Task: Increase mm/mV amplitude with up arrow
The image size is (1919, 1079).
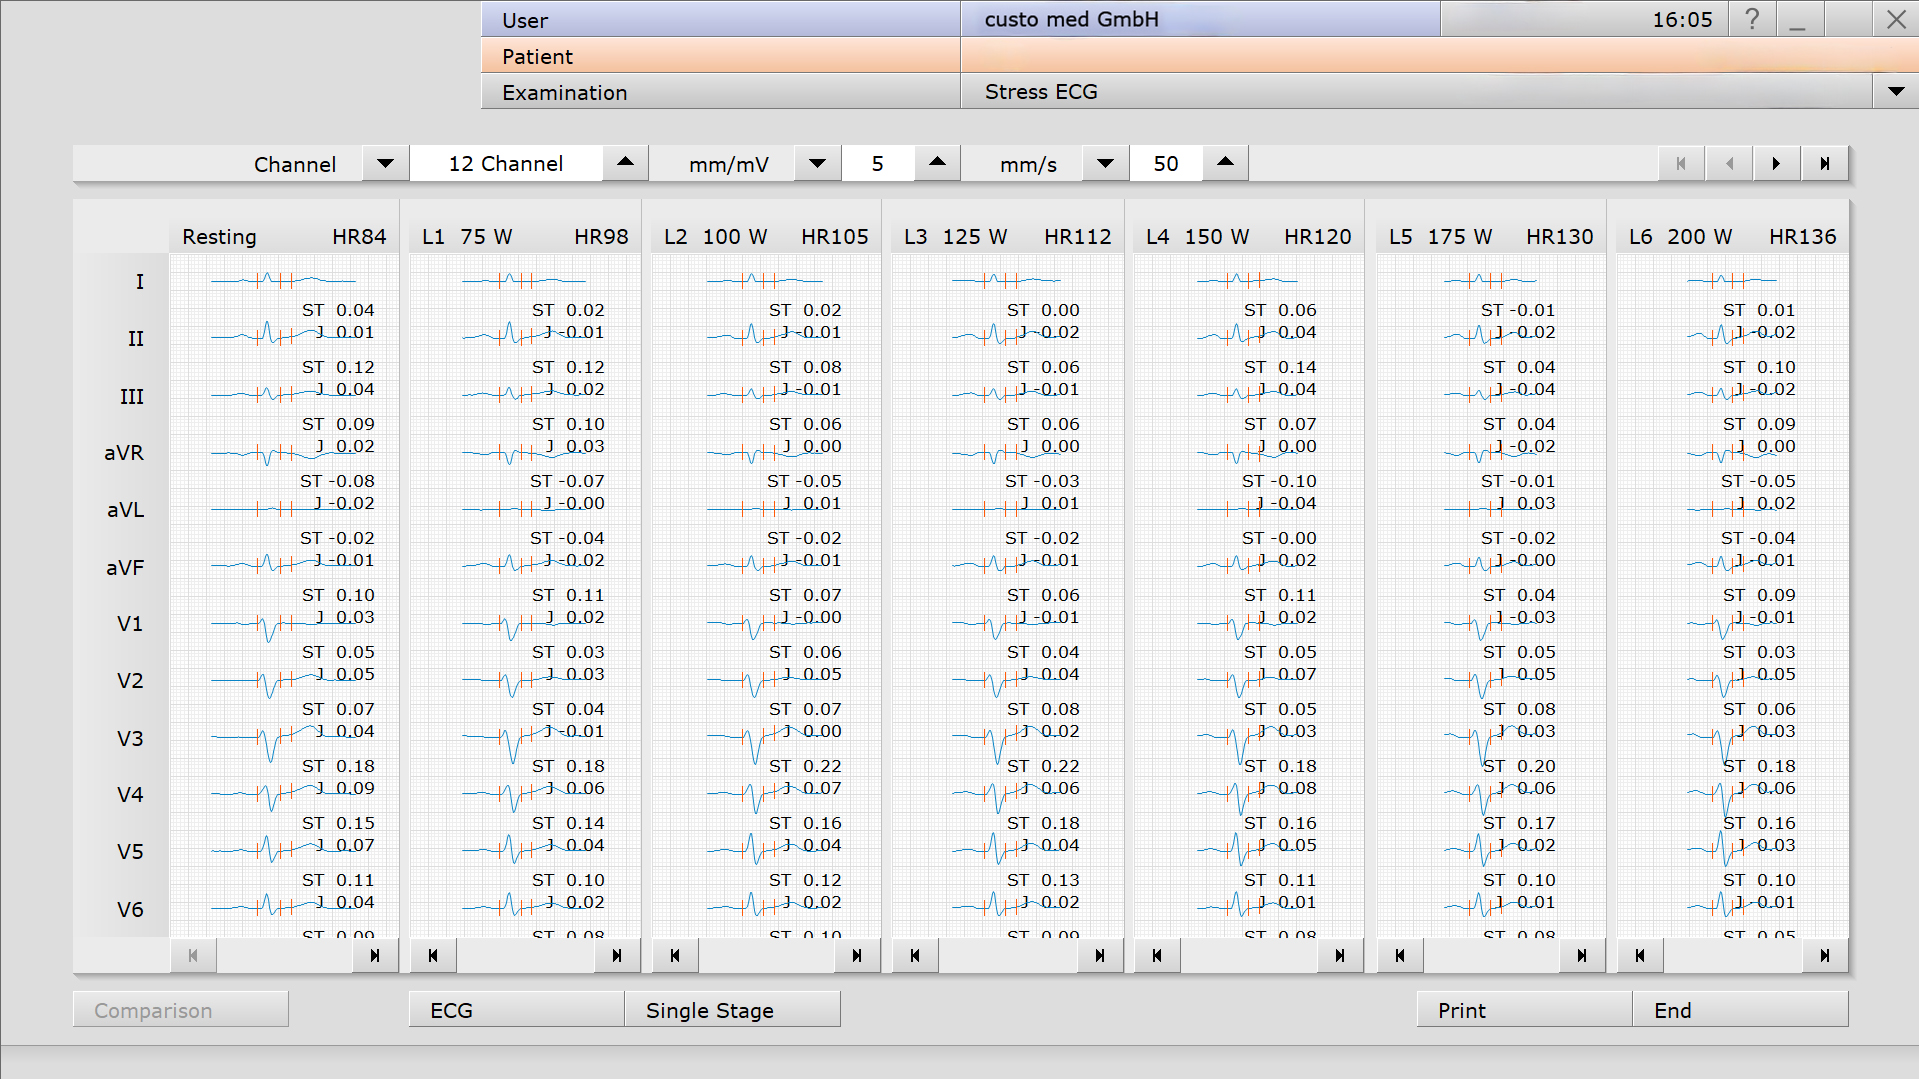Action: tap(937, 163)
